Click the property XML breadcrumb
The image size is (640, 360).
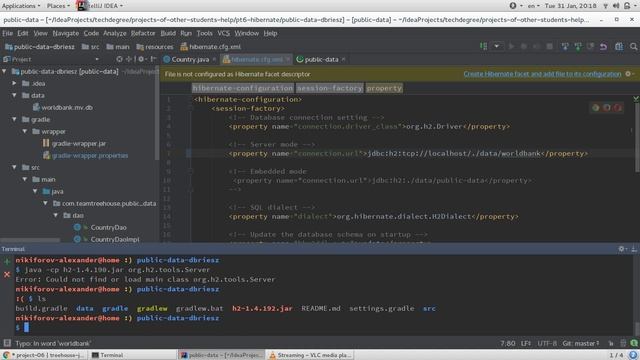(x=384, y=88)
